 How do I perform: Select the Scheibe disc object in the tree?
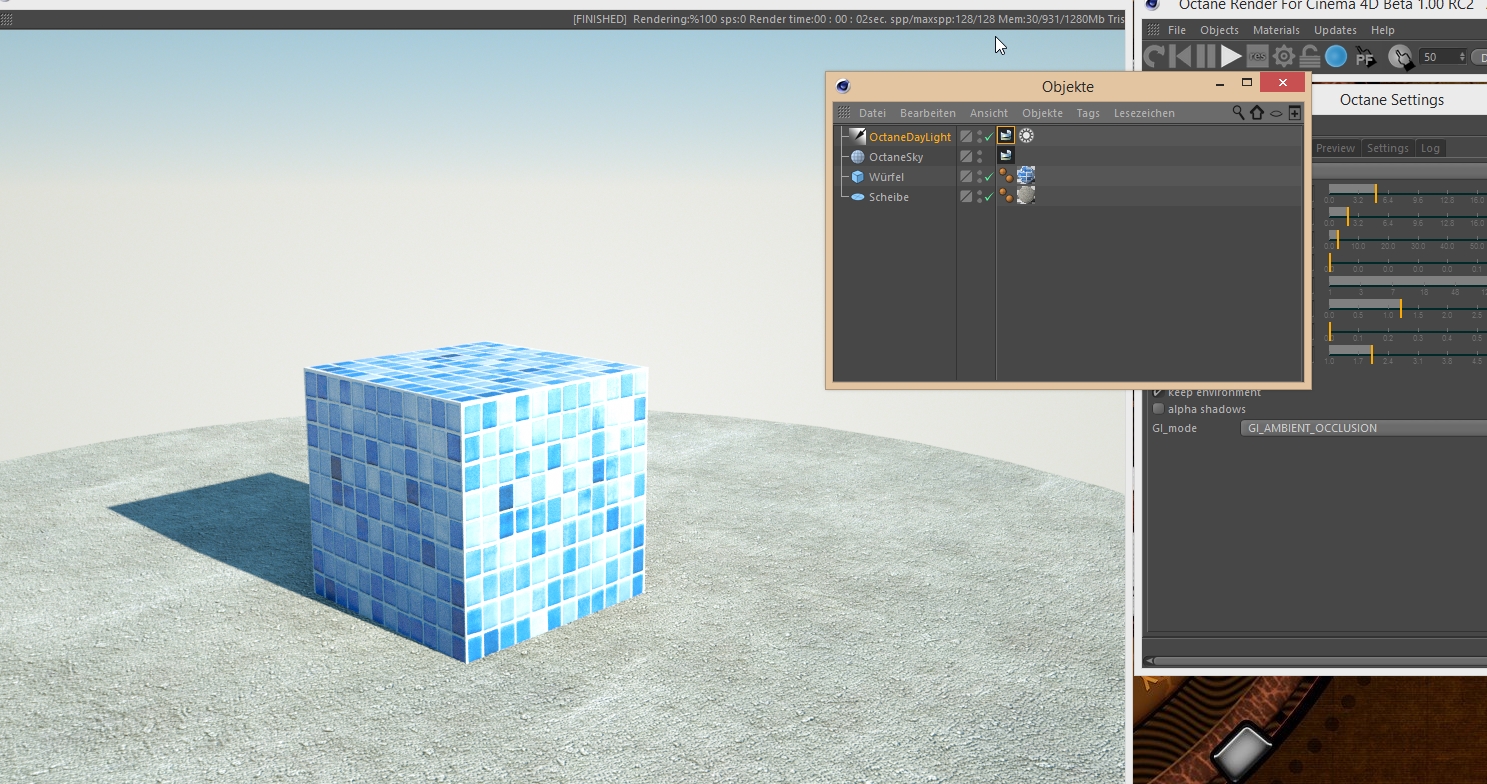(x=888, y=197)
